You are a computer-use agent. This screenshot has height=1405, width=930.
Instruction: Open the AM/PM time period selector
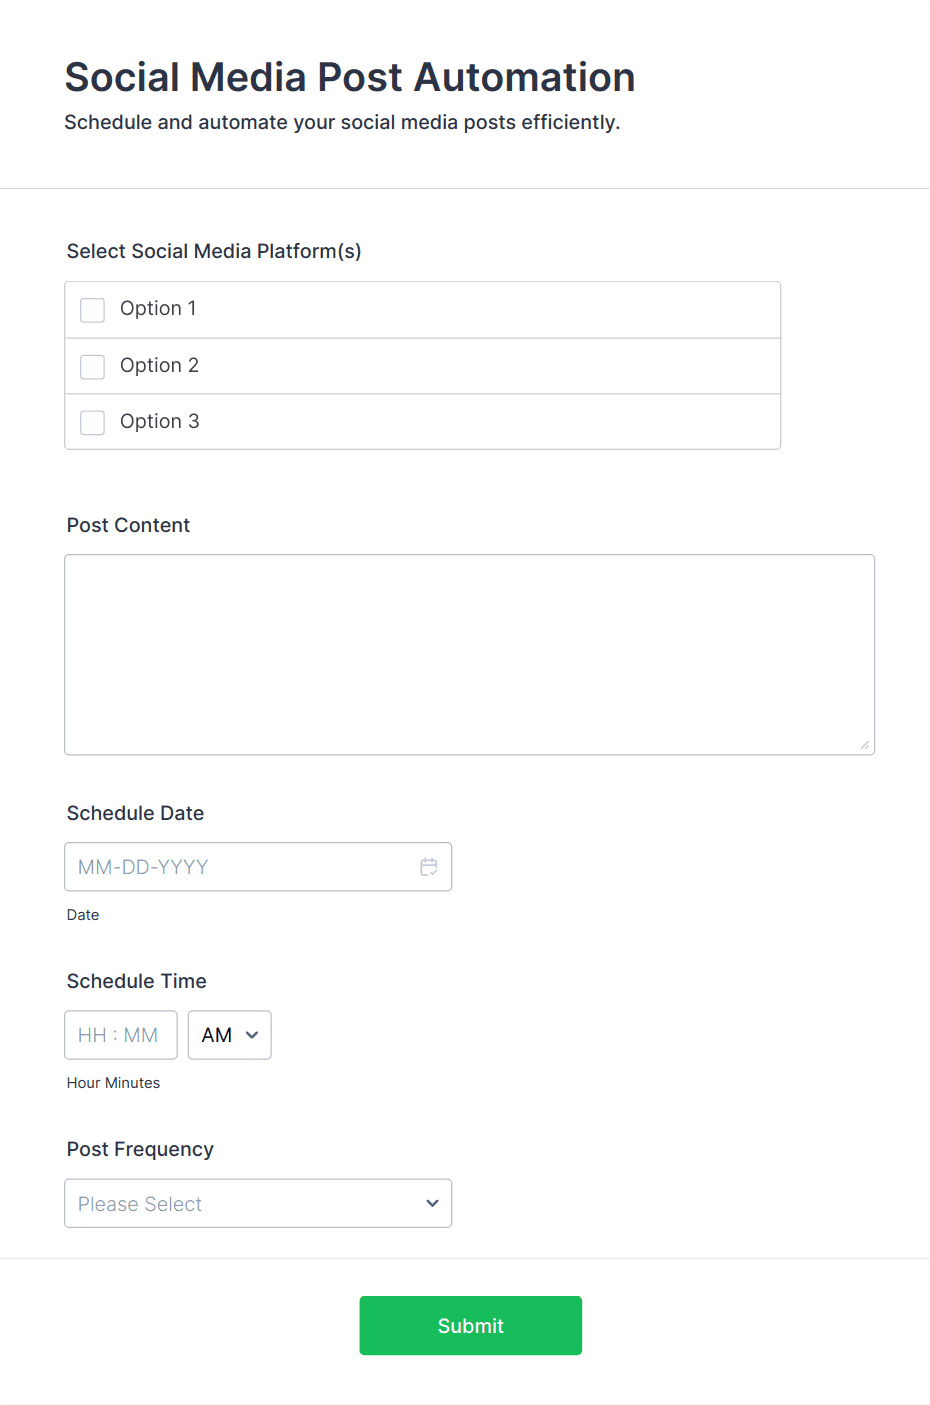pyautogui.click(x=229, y=1035)
